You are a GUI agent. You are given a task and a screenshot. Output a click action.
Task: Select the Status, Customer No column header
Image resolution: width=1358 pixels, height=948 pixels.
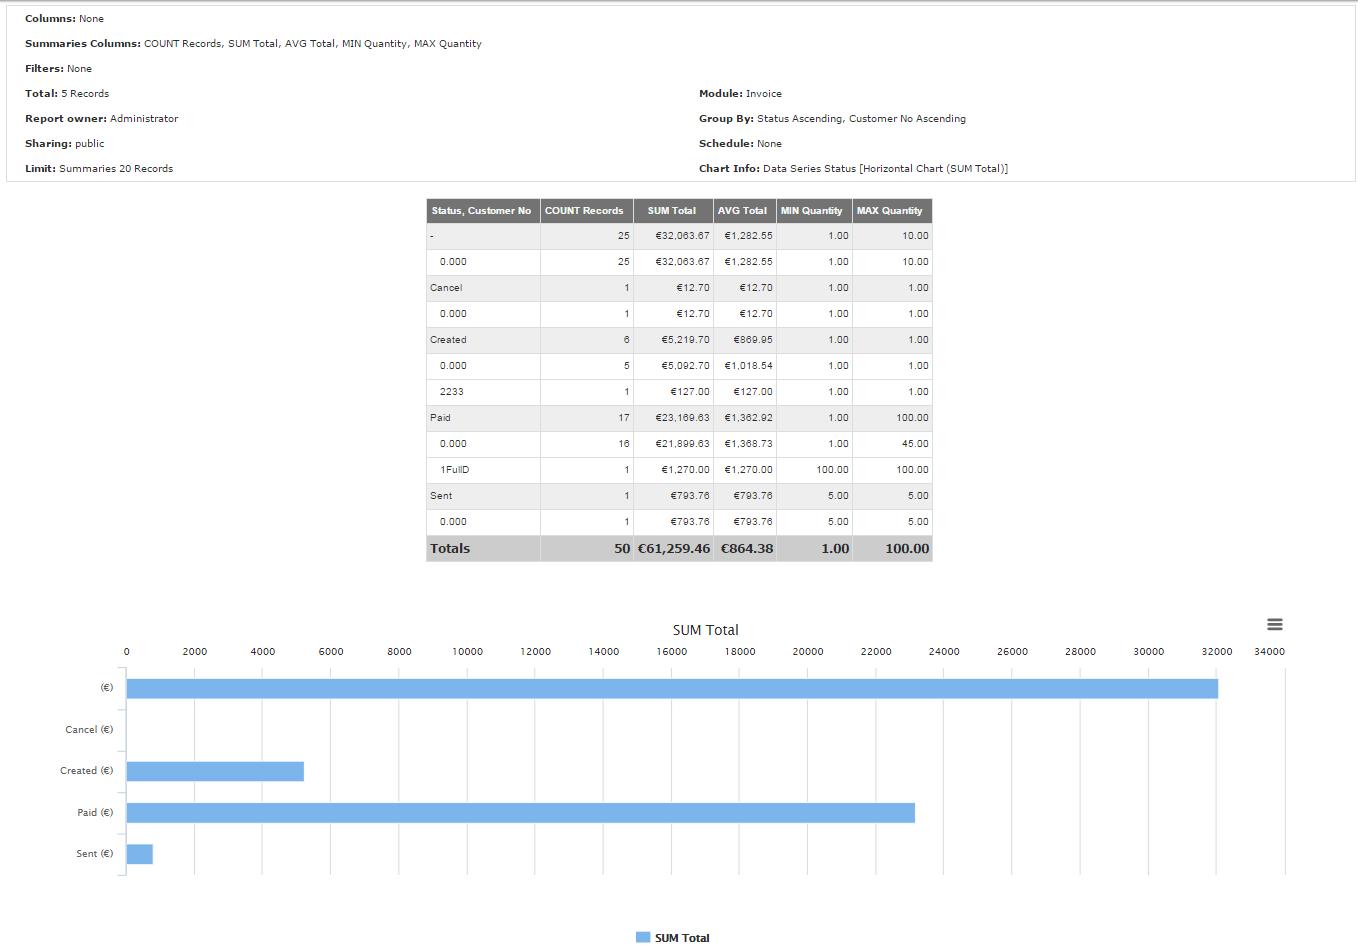pyautogui.click(x=482, y=211)
